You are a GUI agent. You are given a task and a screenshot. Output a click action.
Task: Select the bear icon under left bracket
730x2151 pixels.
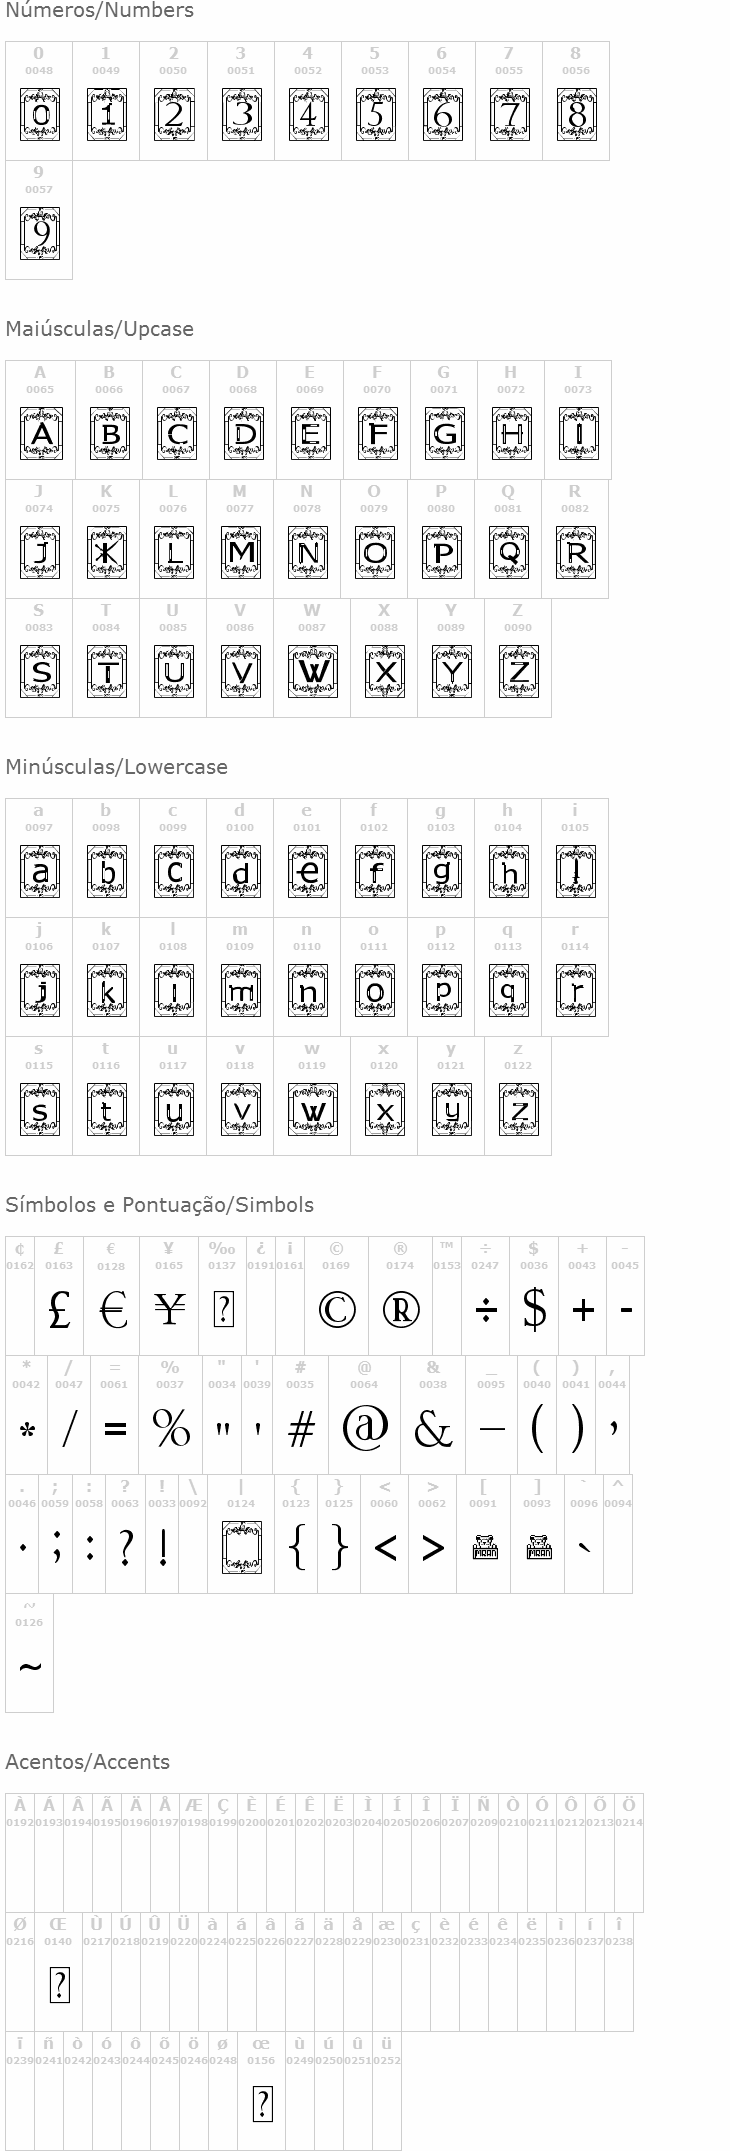click(484, 1547)
